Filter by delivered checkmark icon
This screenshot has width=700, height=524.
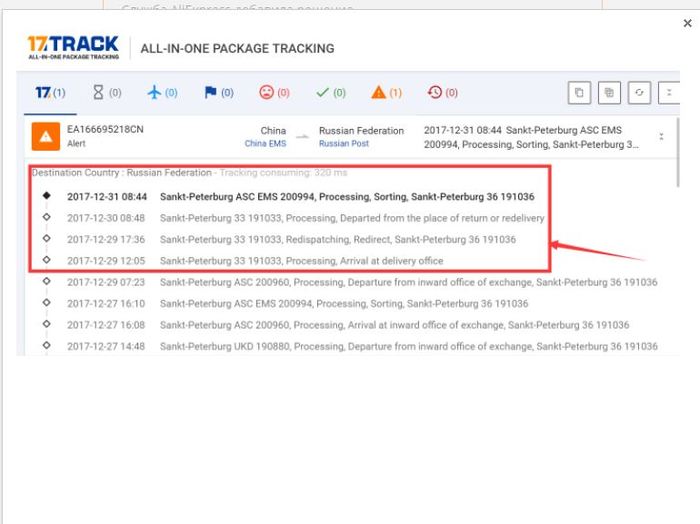pos(330,93)
